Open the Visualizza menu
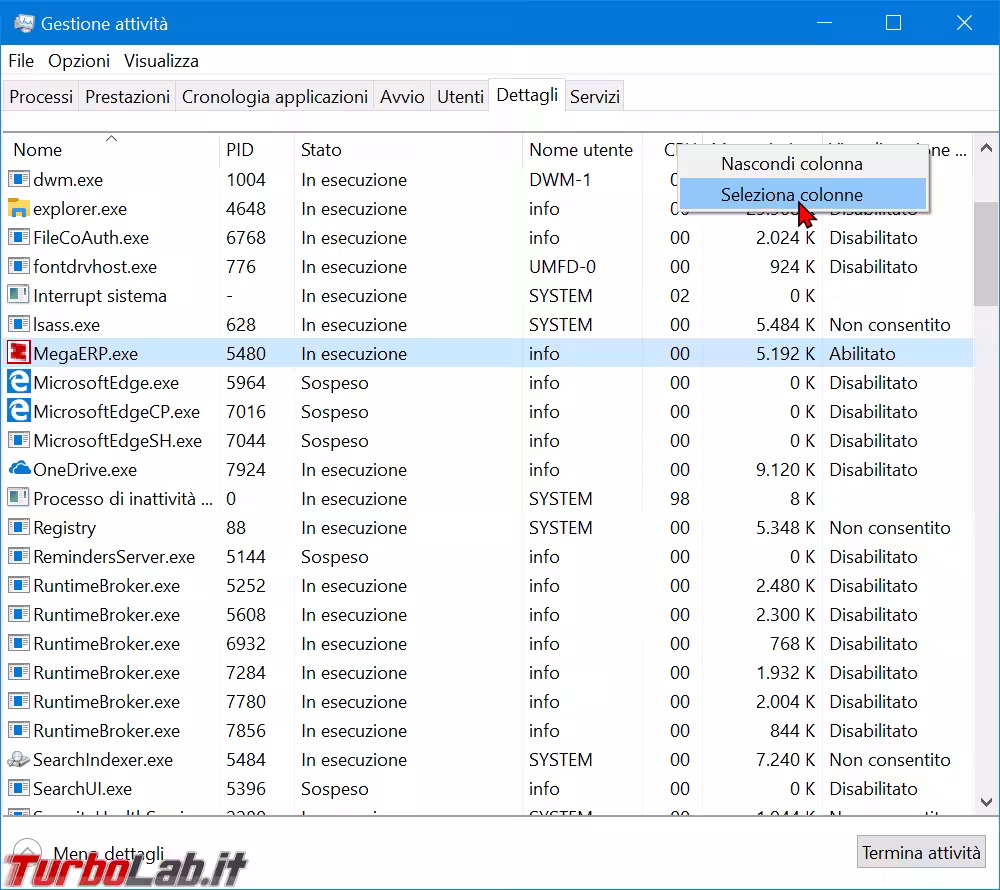Viewport: 1000px width, 890px height. coord(161,61)
